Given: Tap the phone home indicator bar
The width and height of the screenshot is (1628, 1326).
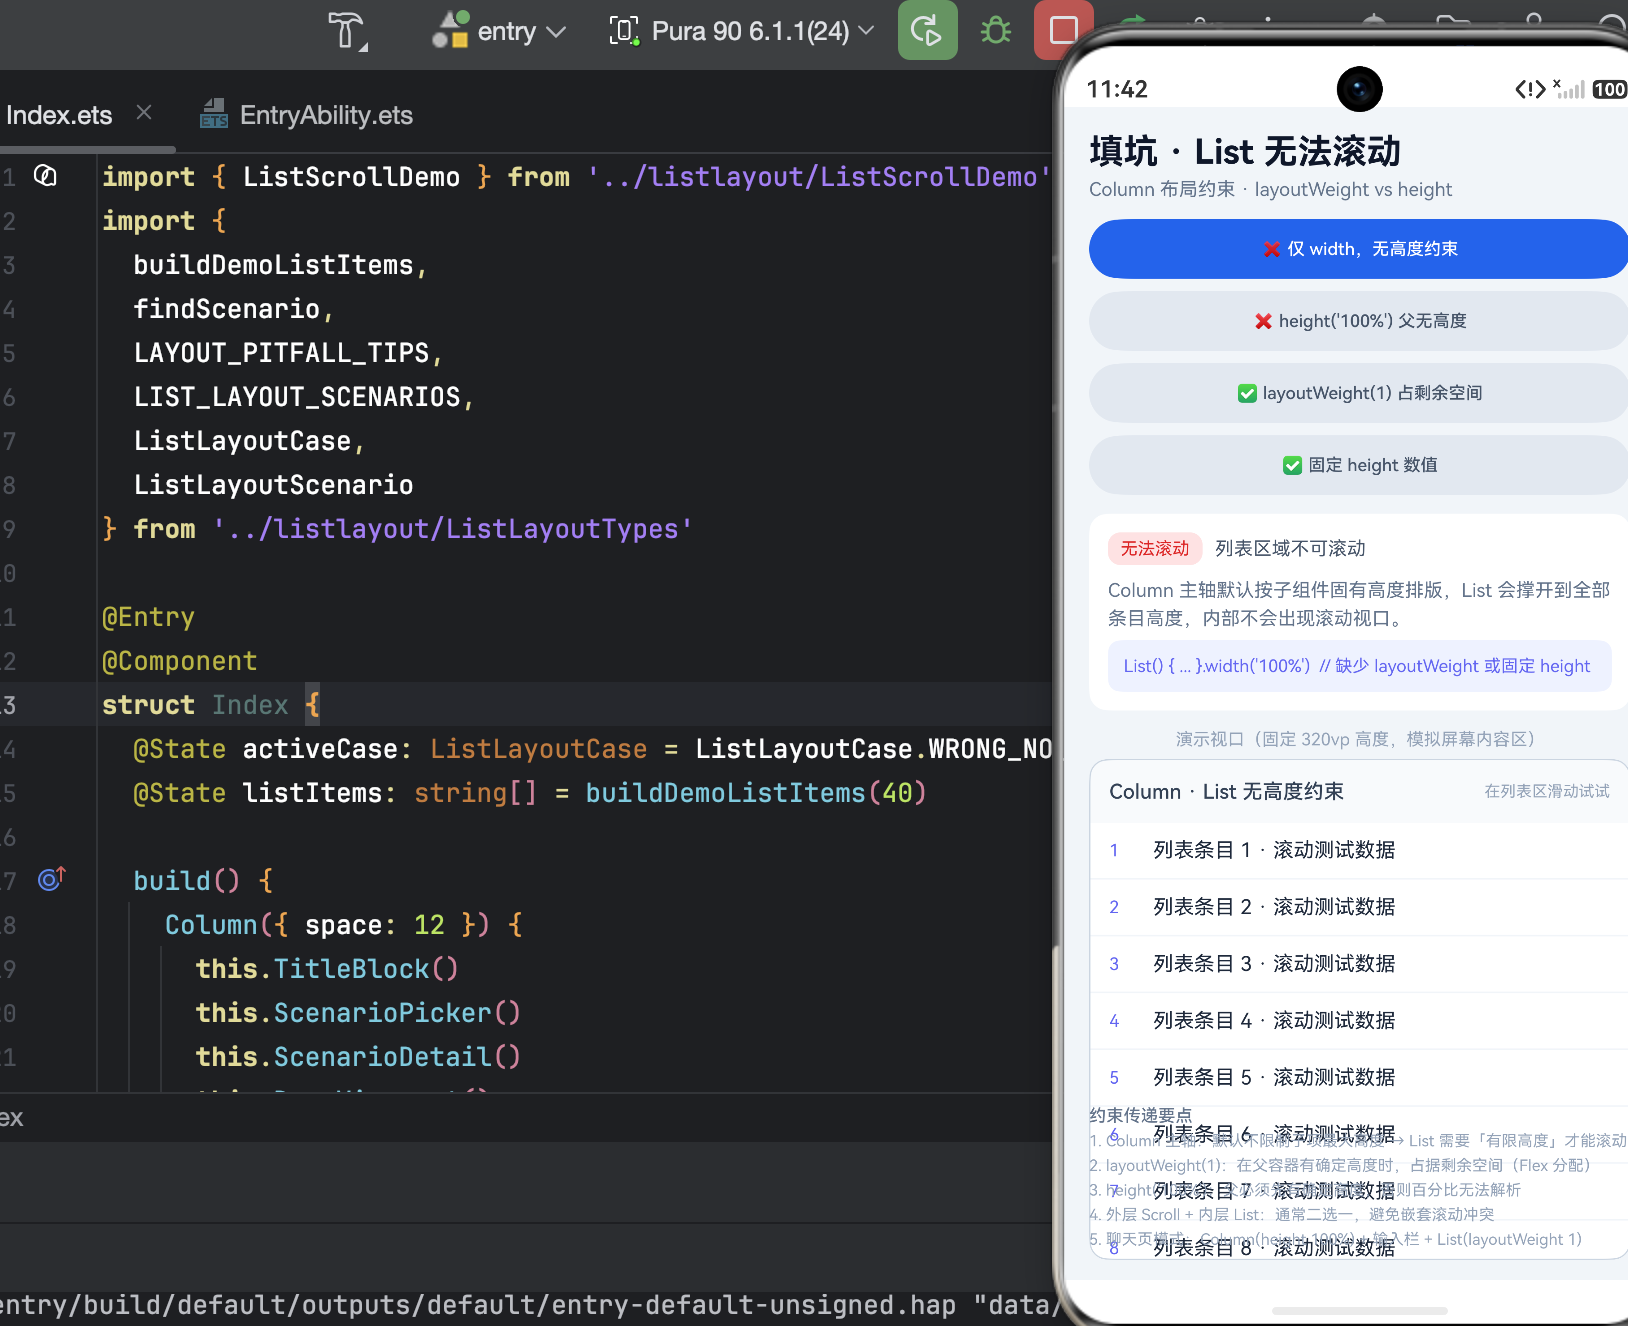Looking at the screenshot, I should 1359,1310.
